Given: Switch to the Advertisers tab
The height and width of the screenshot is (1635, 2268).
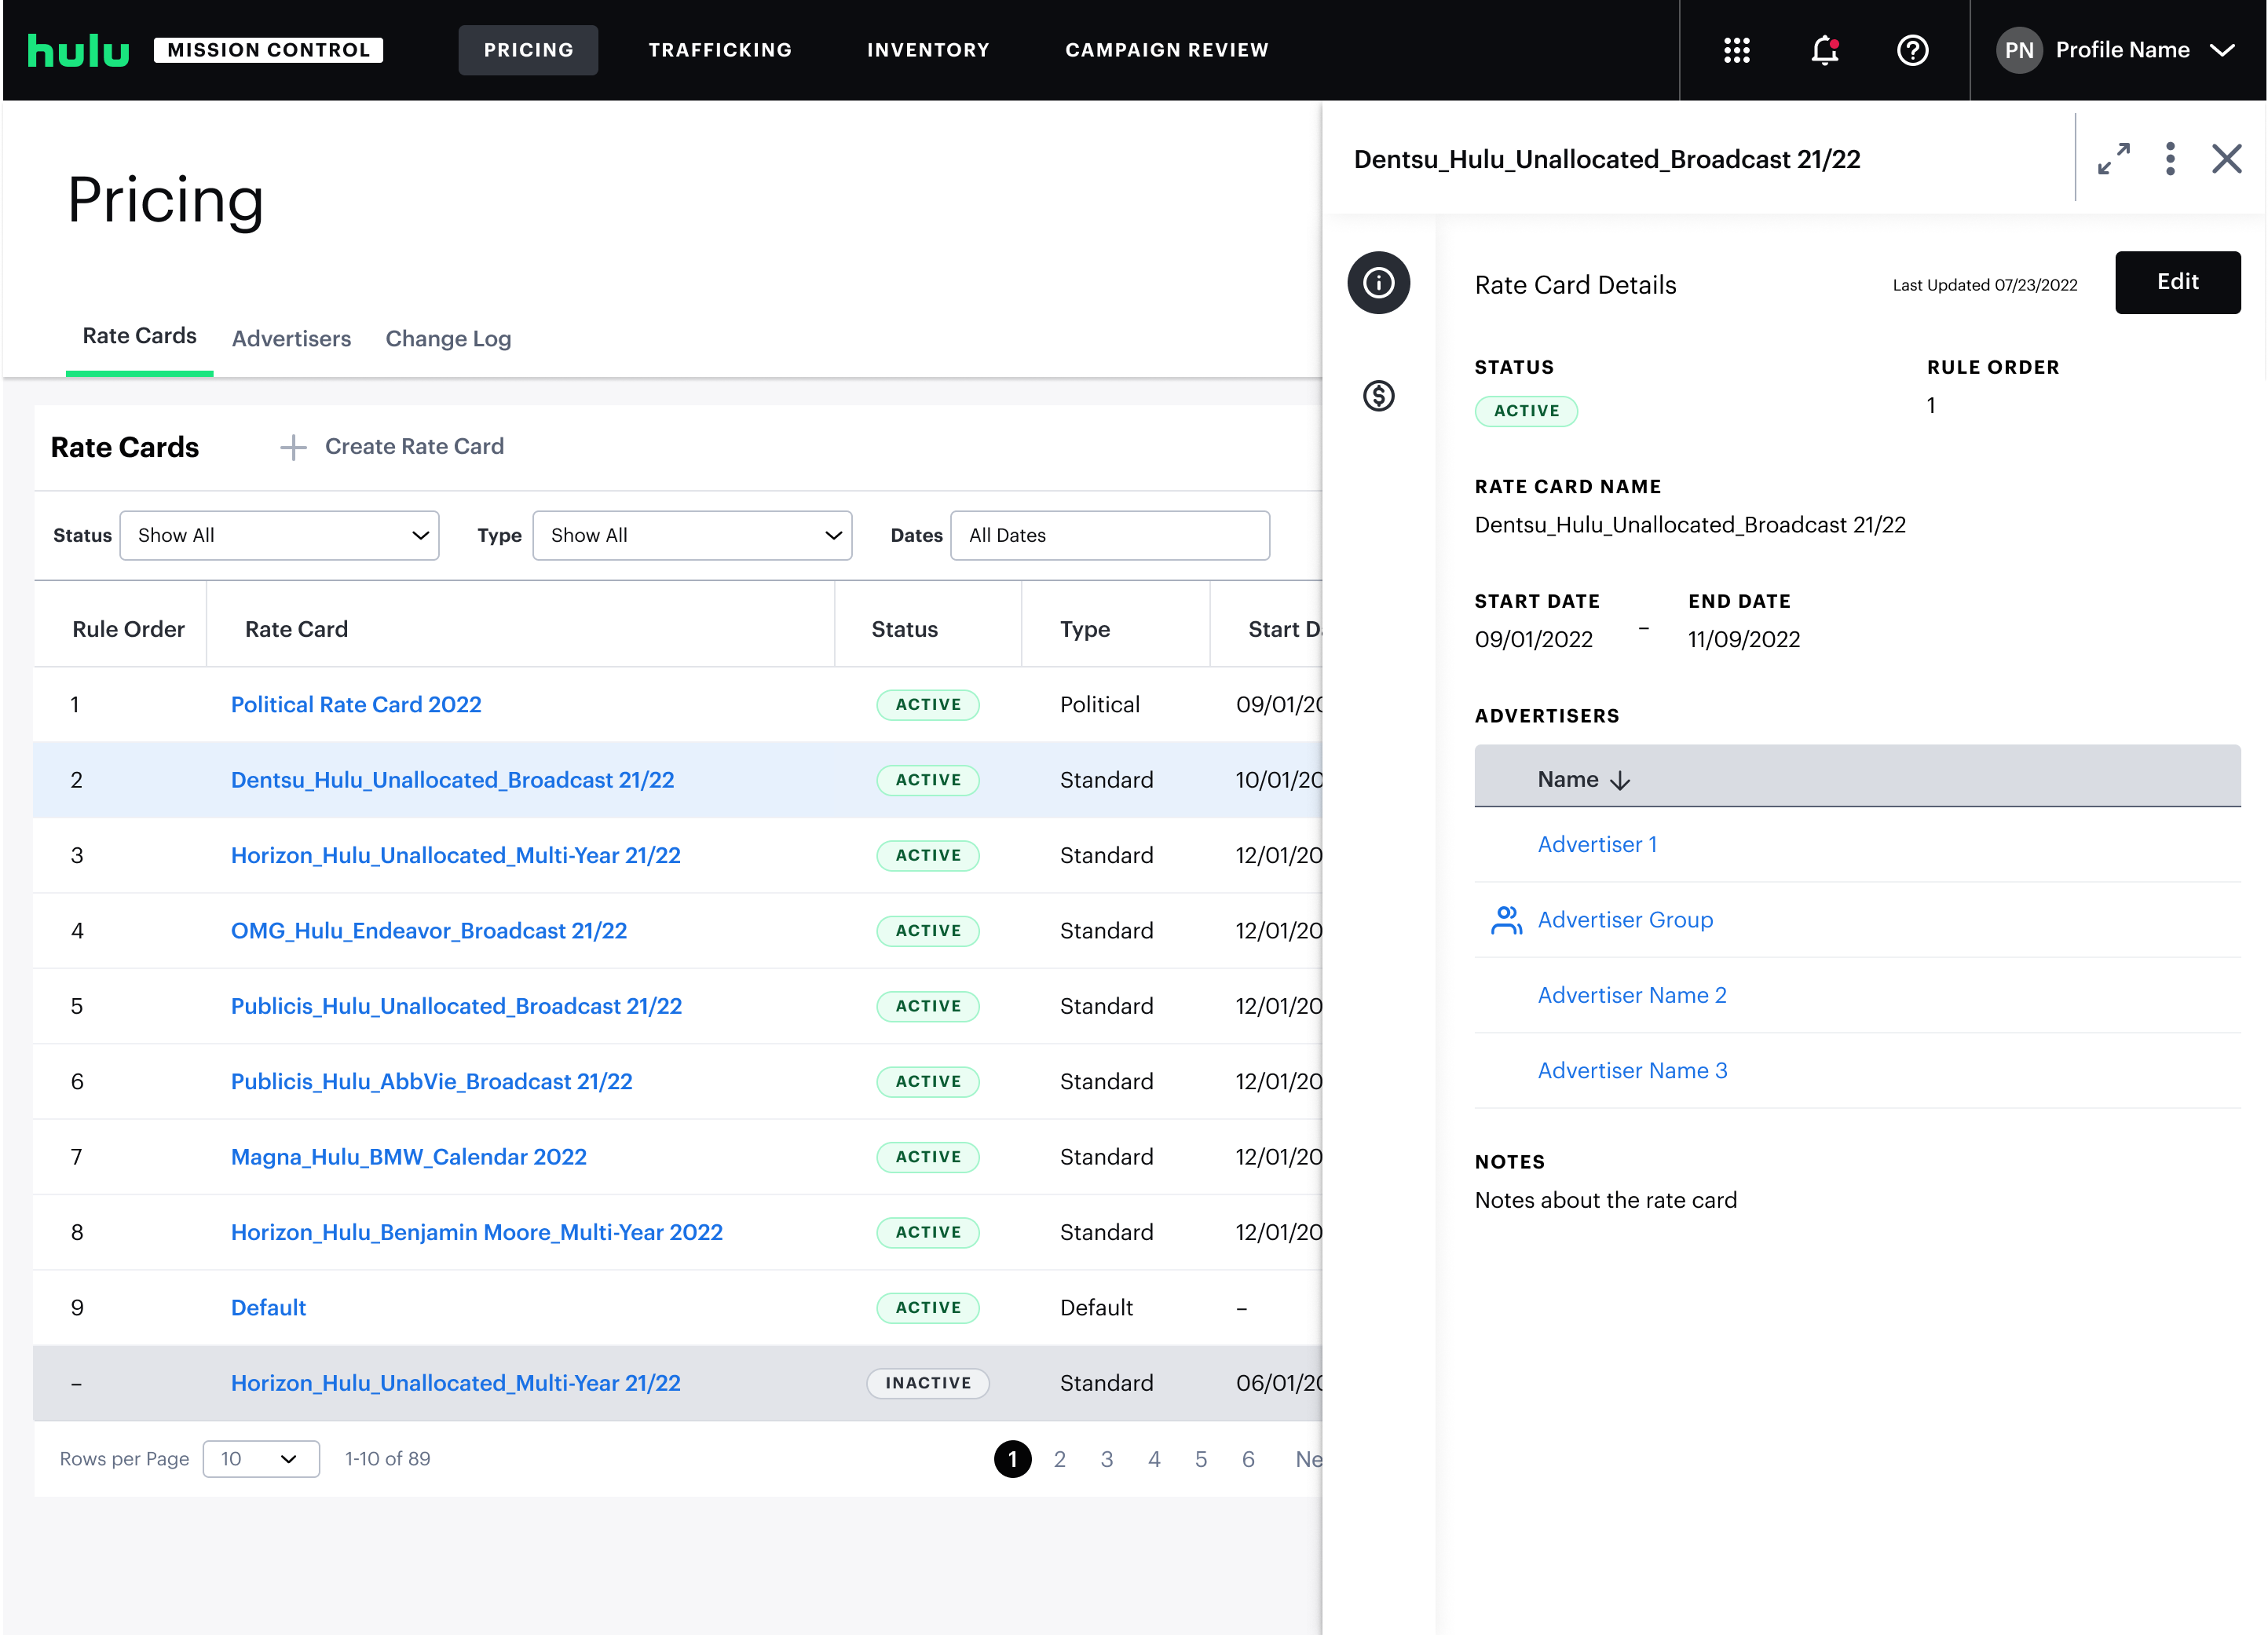Looking at the screenshot, I should point(291,339).
